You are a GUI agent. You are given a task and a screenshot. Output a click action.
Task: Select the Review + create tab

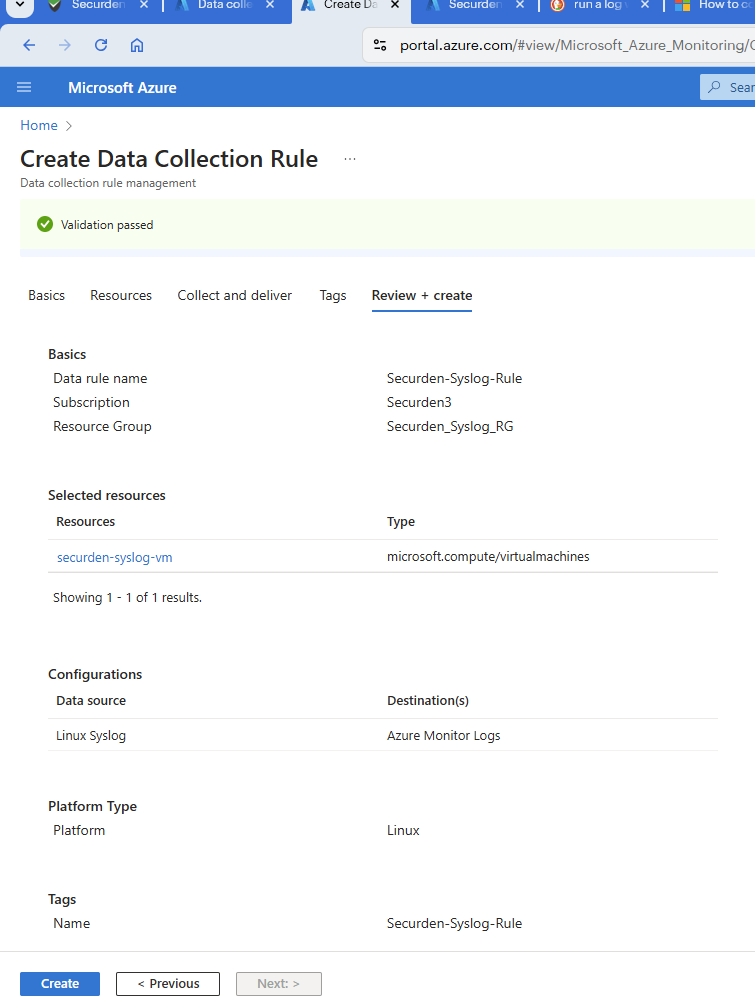(x=422, y=295)
